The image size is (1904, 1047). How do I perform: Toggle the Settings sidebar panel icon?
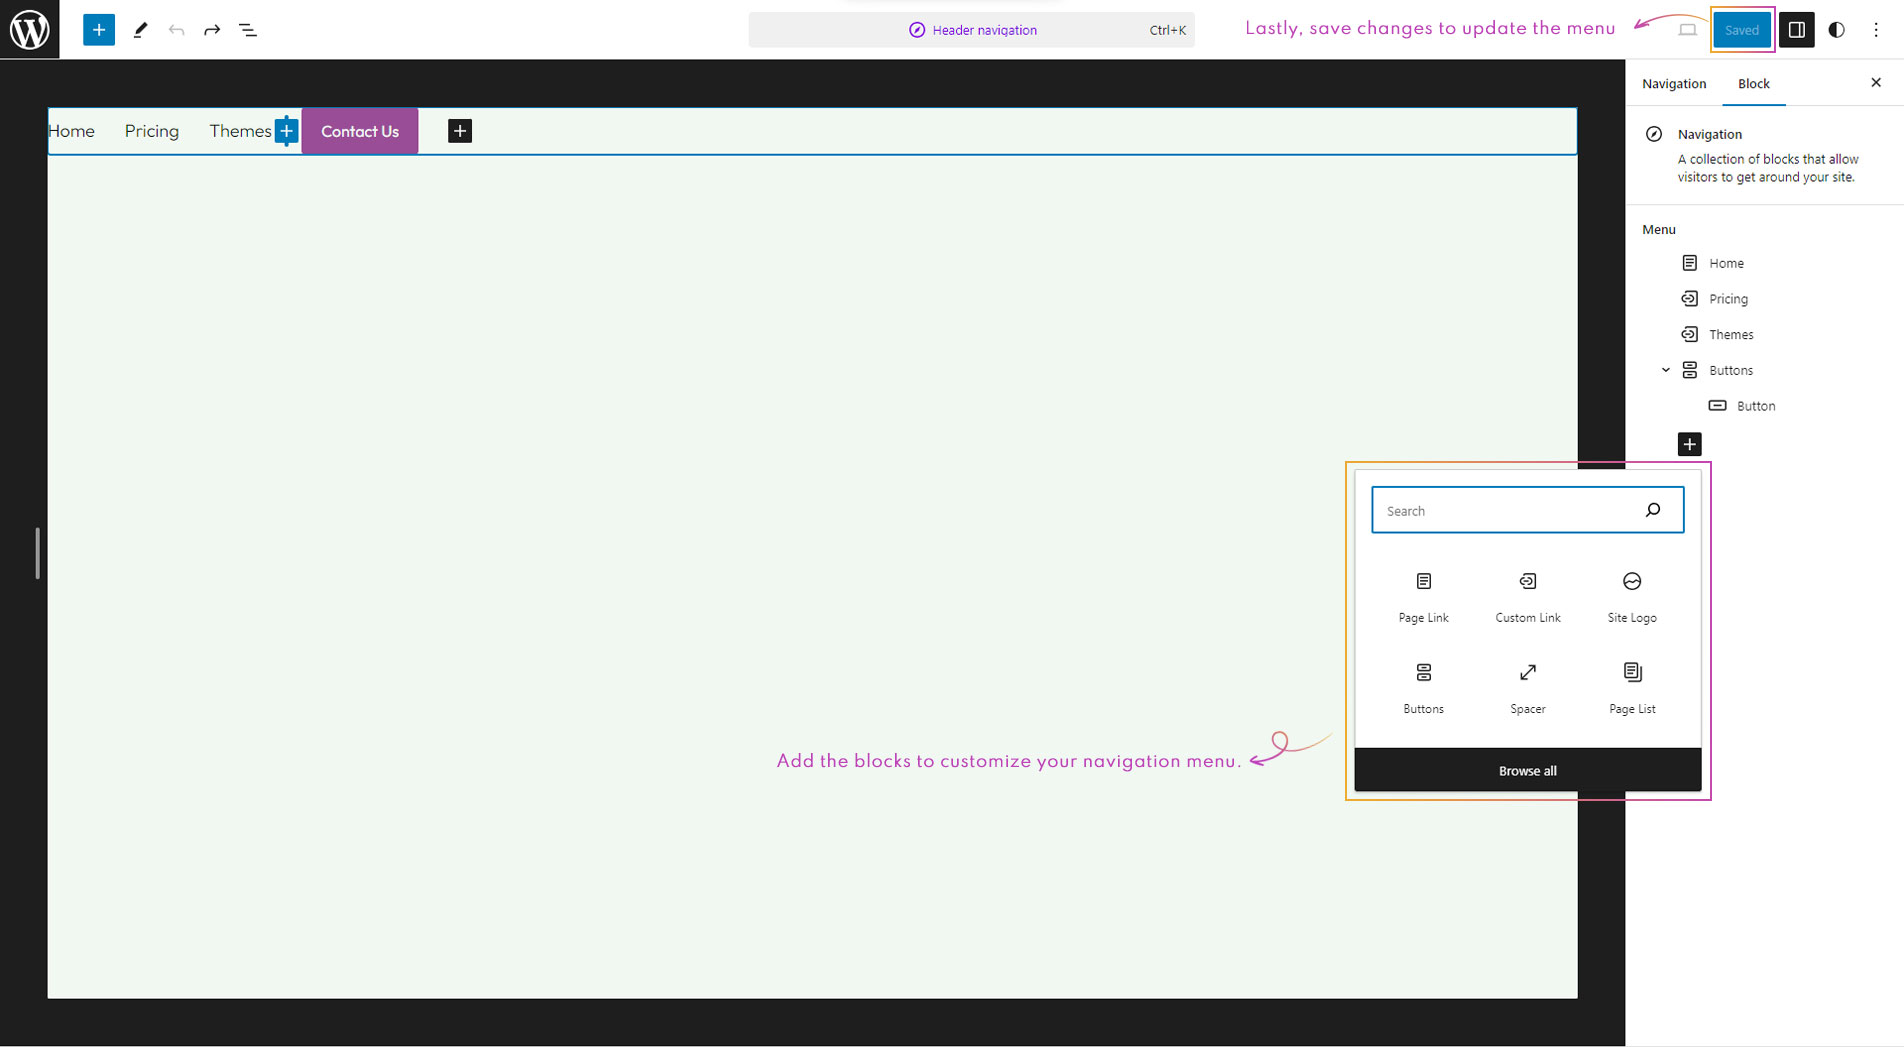tap(1796, 30)
